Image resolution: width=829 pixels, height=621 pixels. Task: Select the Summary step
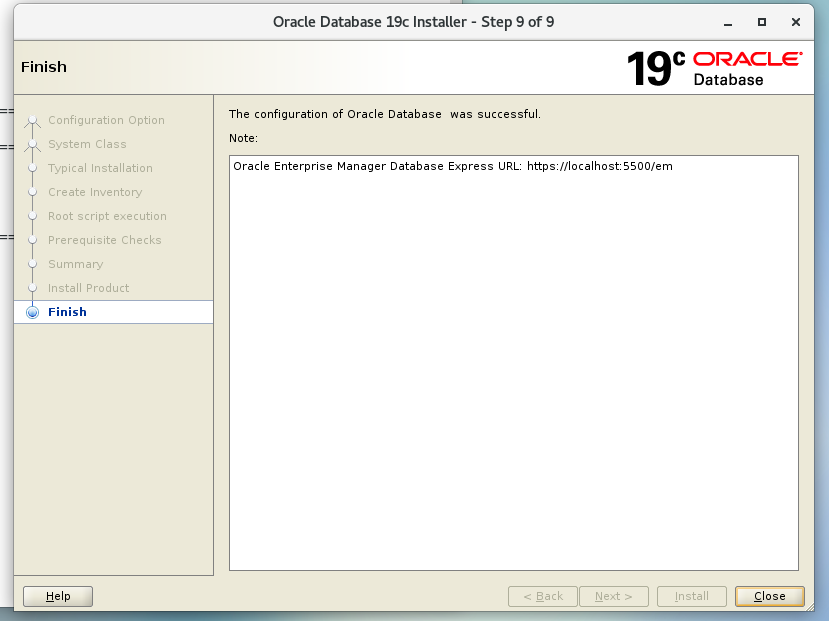tap(76, 264)
